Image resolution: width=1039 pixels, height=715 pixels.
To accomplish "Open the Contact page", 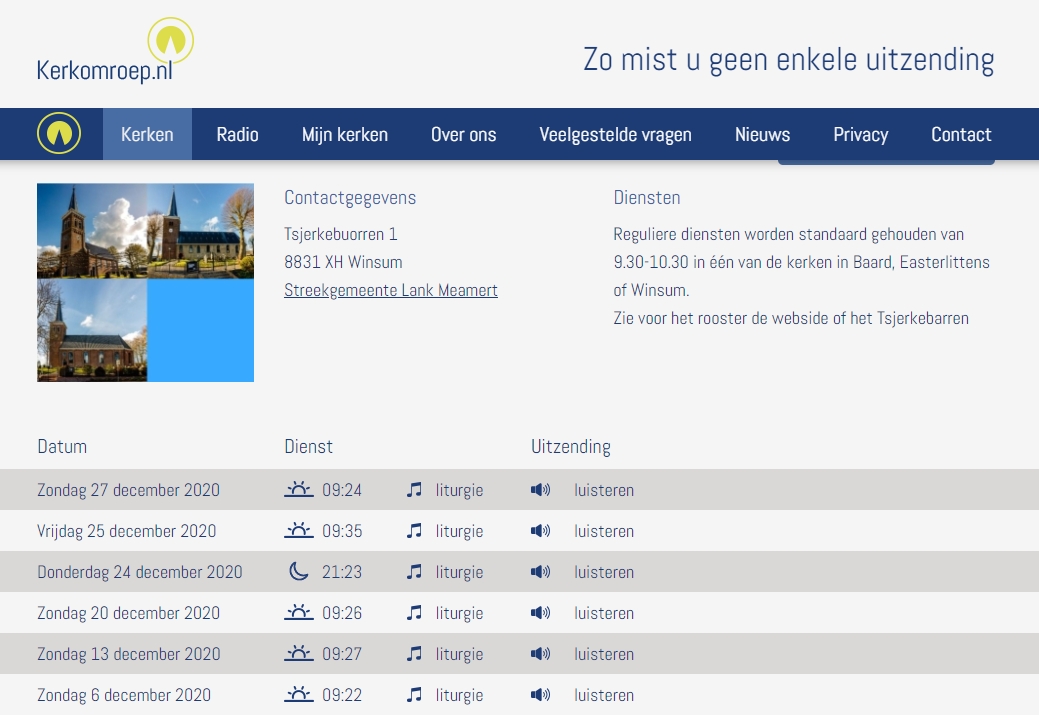I will pos(961,134).
